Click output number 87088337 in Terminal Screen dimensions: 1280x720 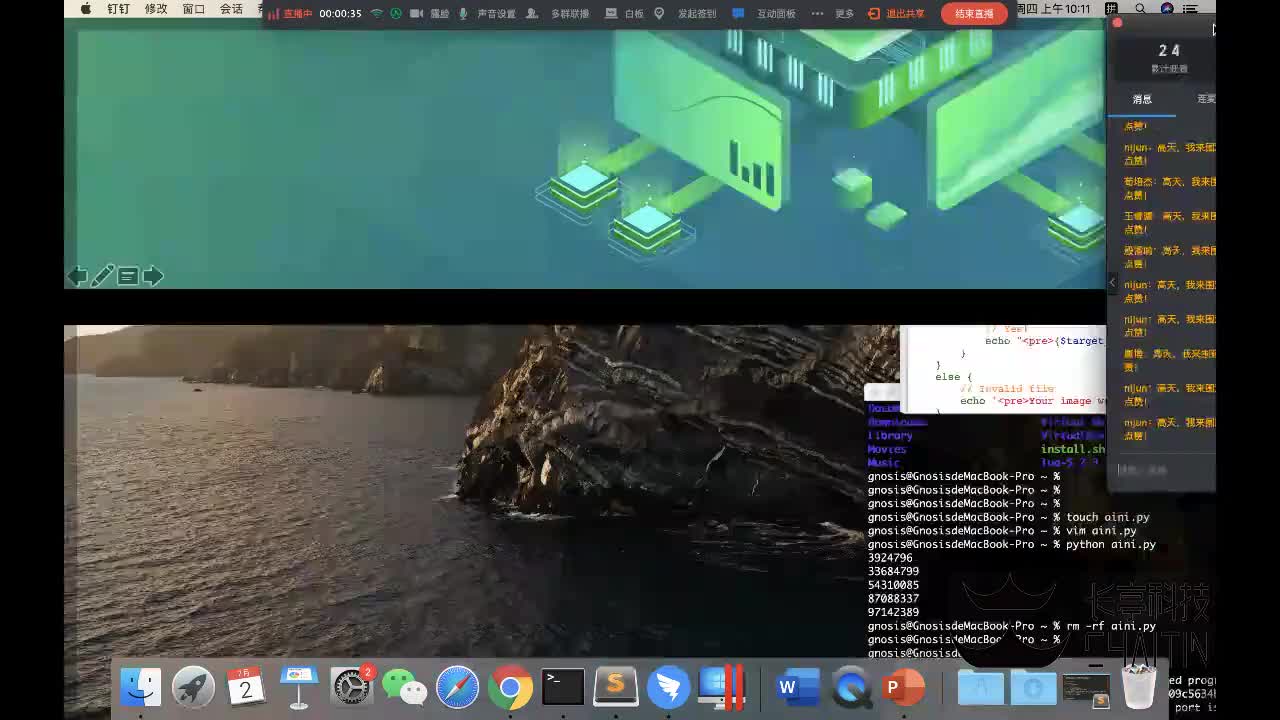tap(893, 599)
